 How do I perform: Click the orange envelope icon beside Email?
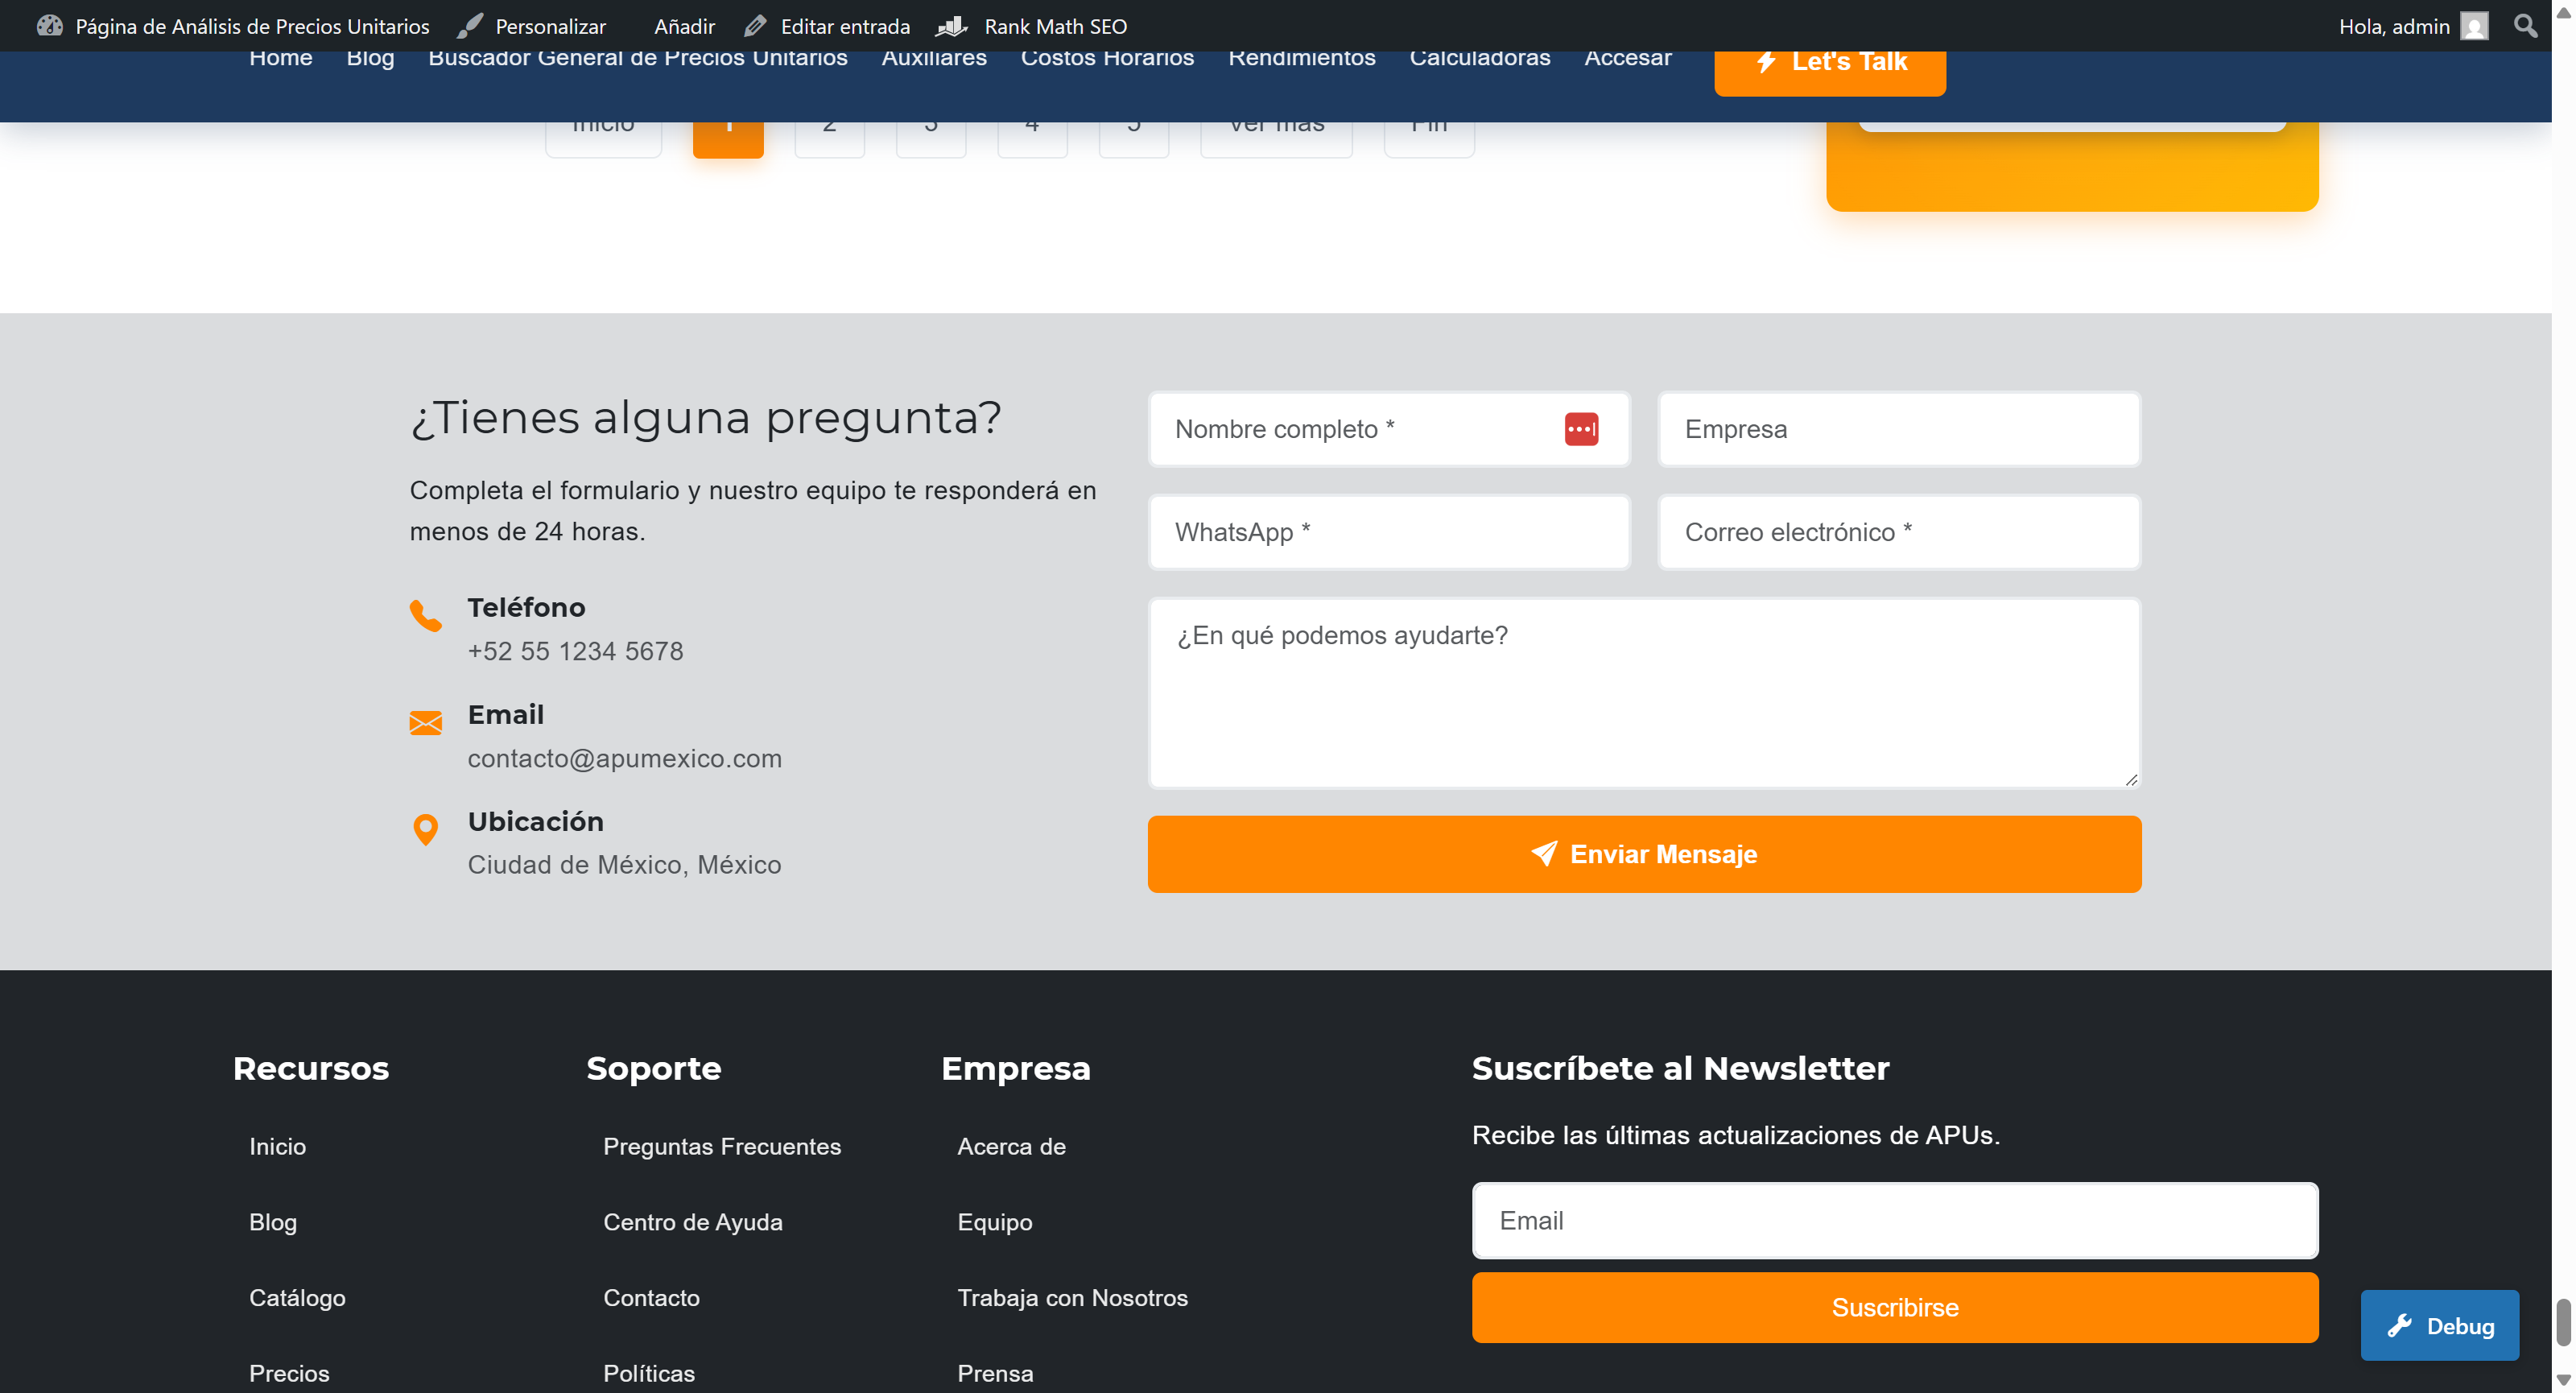pos(425,723)
